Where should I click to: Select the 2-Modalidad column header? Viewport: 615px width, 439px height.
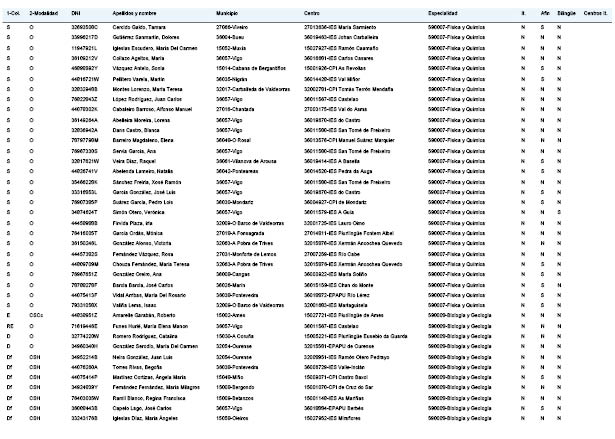[44, 13]
